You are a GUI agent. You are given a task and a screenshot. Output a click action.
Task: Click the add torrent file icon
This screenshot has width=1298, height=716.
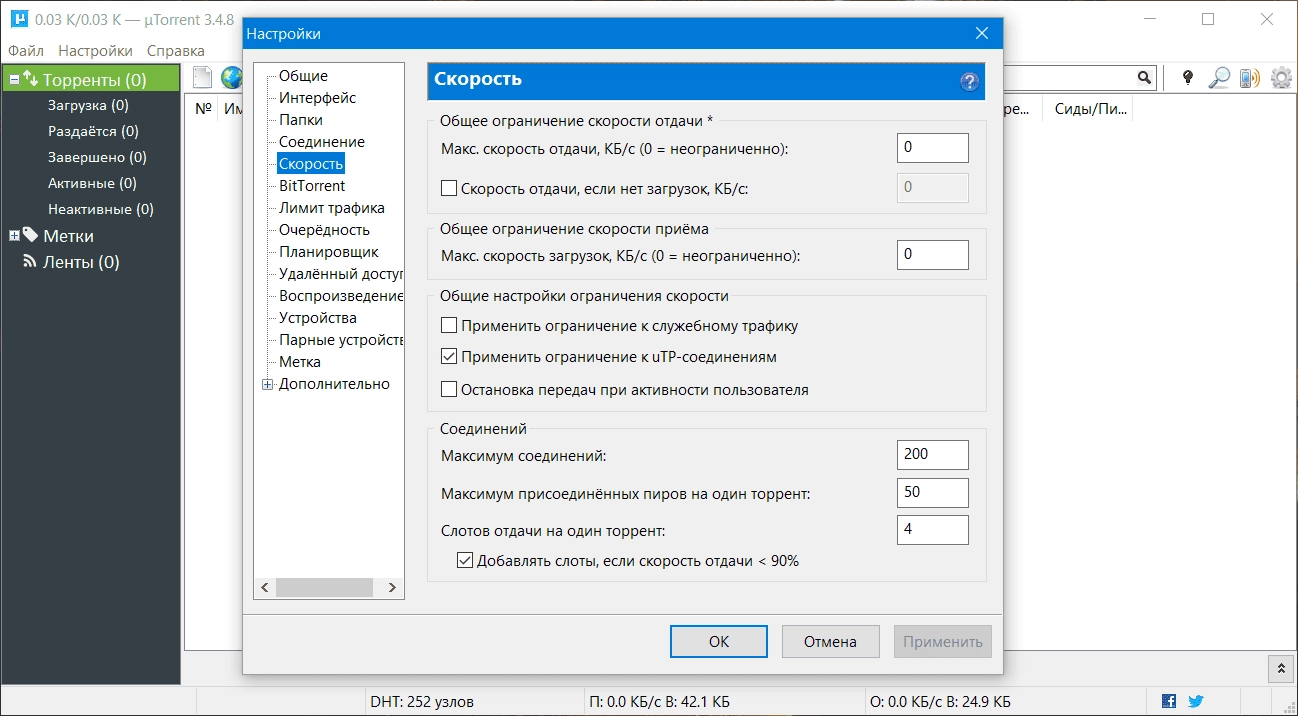202,75
